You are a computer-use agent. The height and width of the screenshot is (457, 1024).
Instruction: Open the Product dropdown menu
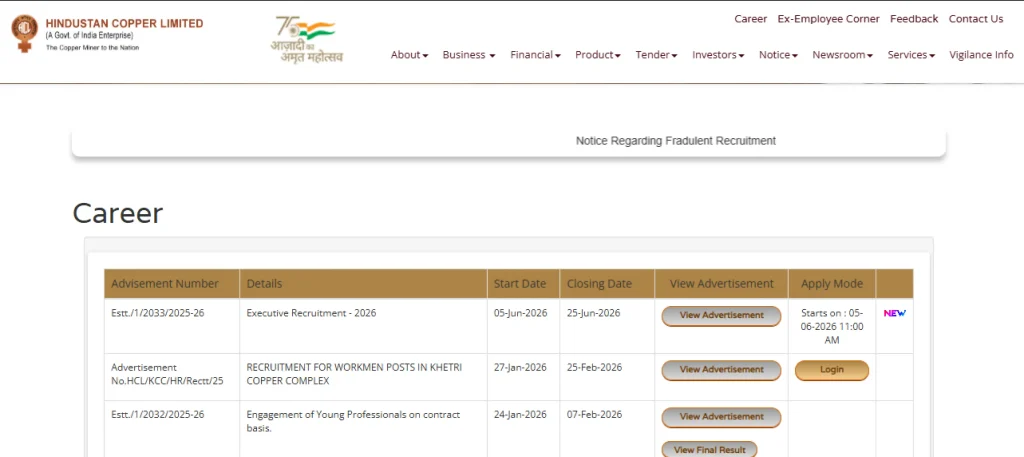click(x=598, y=55)
